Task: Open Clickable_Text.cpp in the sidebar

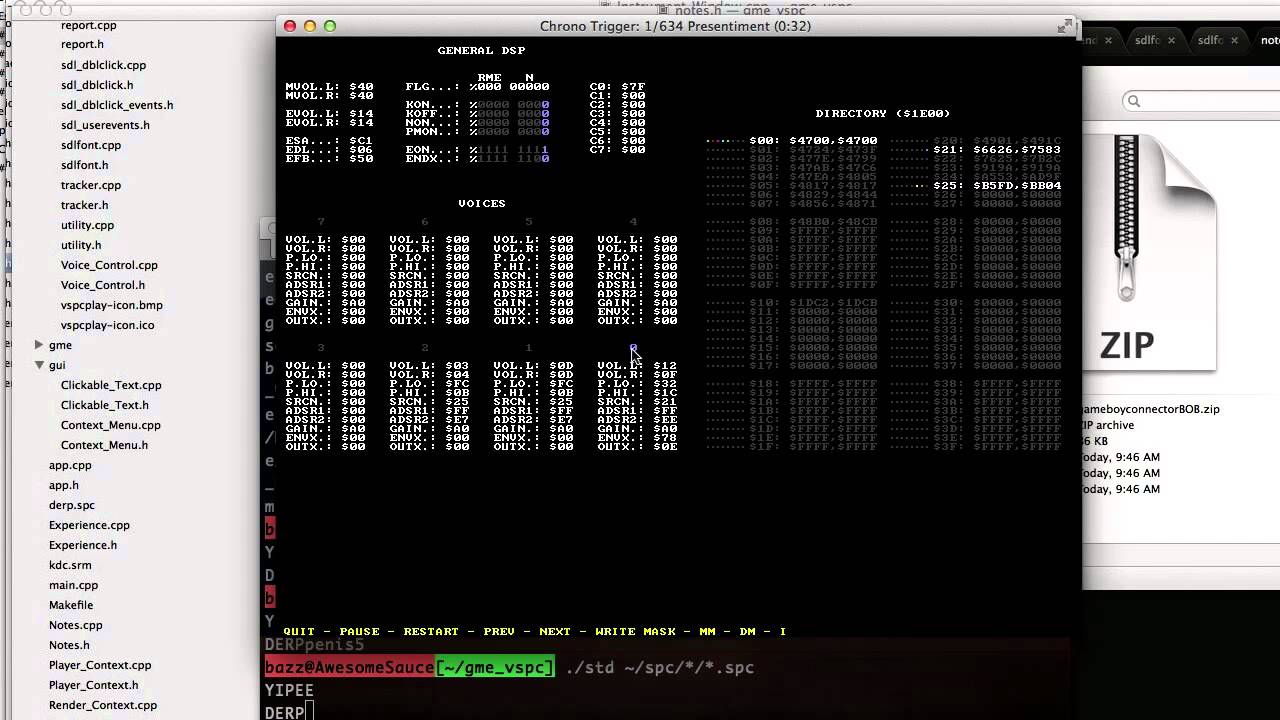Action: [x=111, y=385]
